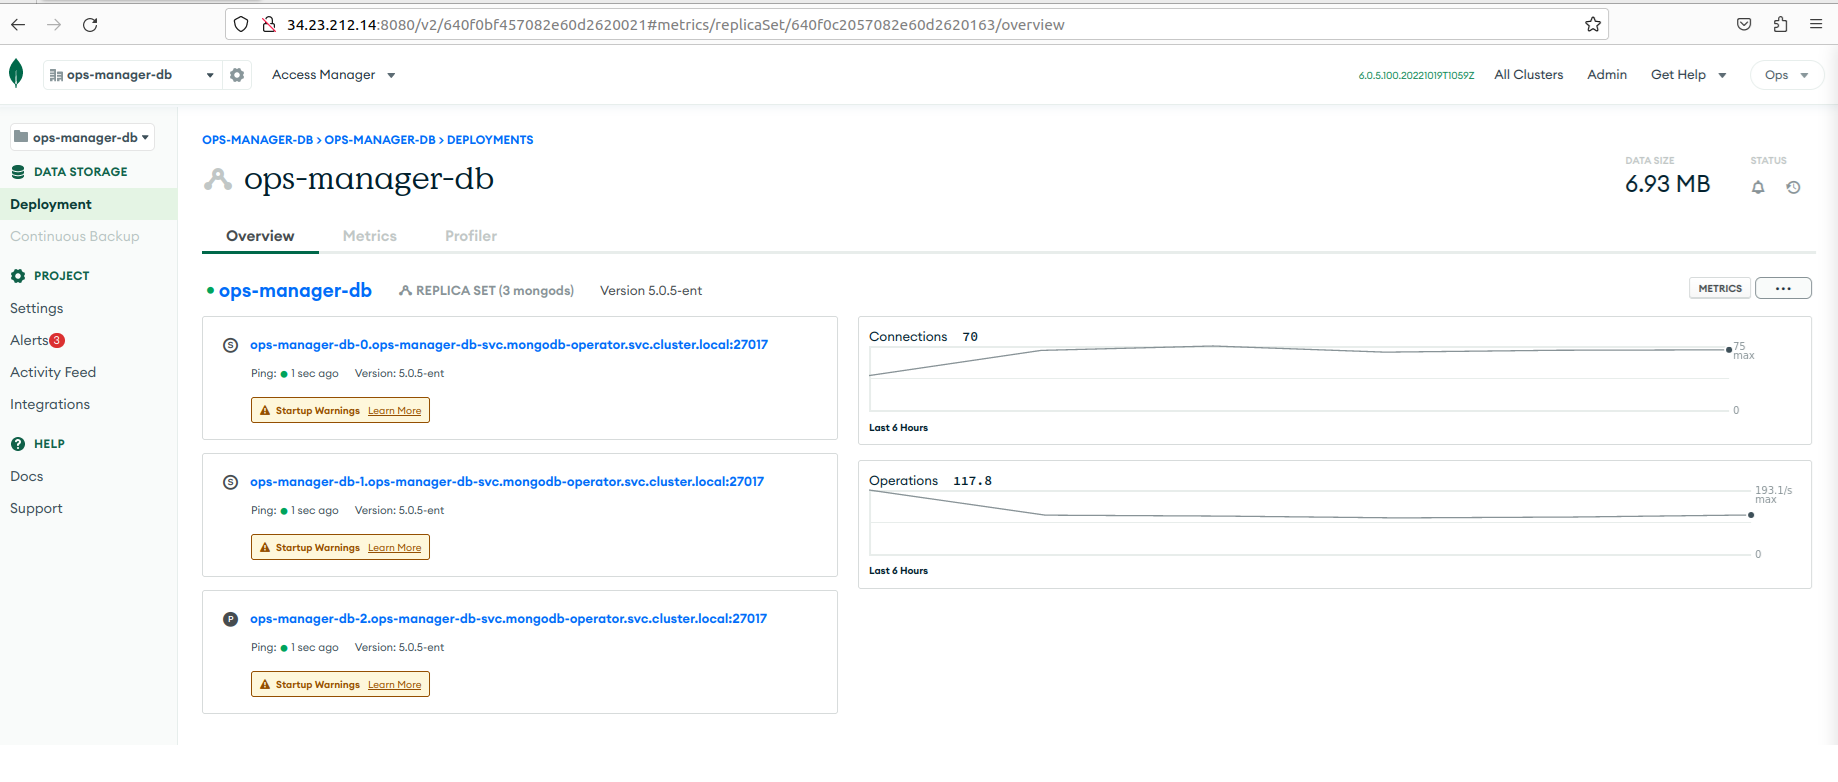Screen dimensions: 1838x782
Task: Click secondary icon for ops-manager-db-0
Action: tap(230, 345)
